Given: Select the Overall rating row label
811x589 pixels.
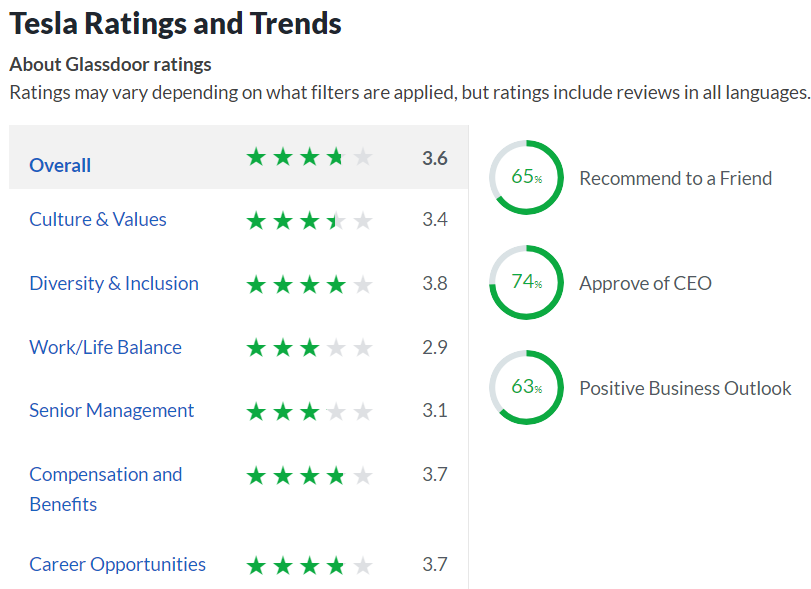Looking at the screenshot, I should click(60, 165).
